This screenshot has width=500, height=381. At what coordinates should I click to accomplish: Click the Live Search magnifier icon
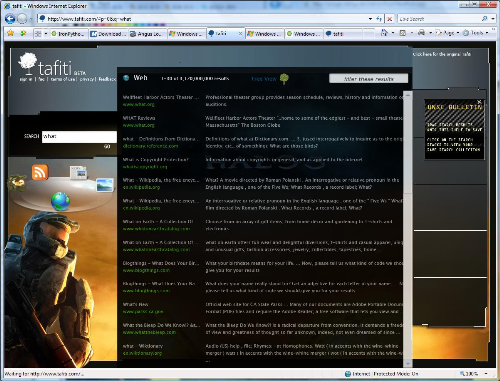click(485, 19)
